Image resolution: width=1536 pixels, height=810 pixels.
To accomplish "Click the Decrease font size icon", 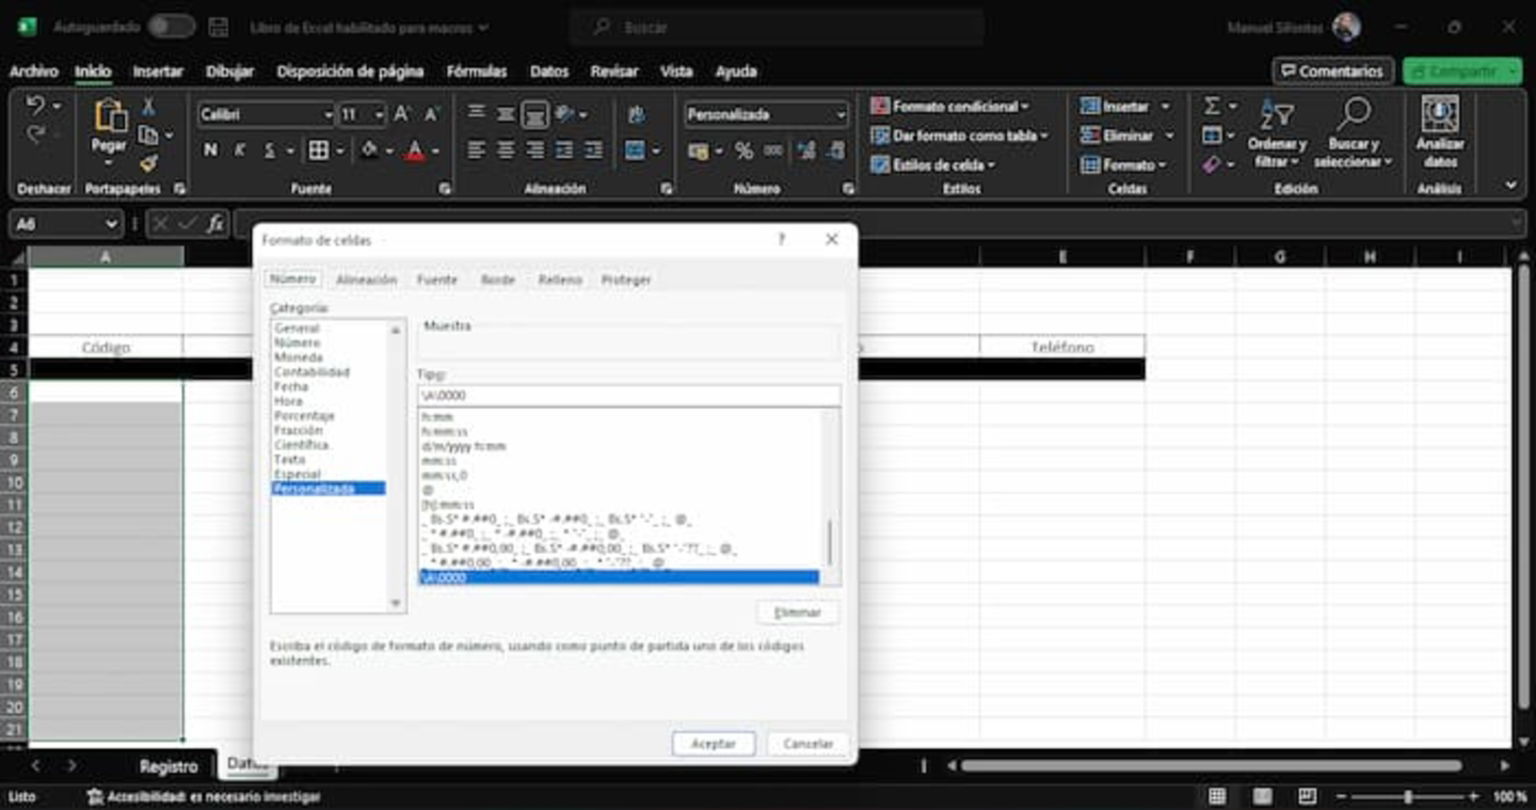I will 432,115.
